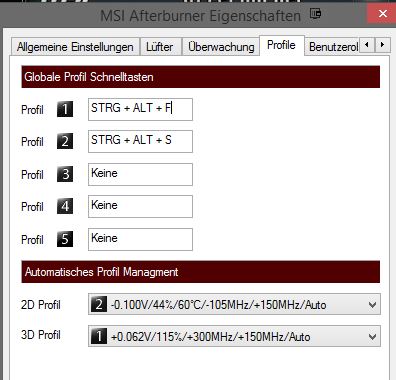Image resolution: width=396 pixels, height=380 pixels.
Task: Open the Allgemeine Einstellungen tab
Action: (75, 47)
